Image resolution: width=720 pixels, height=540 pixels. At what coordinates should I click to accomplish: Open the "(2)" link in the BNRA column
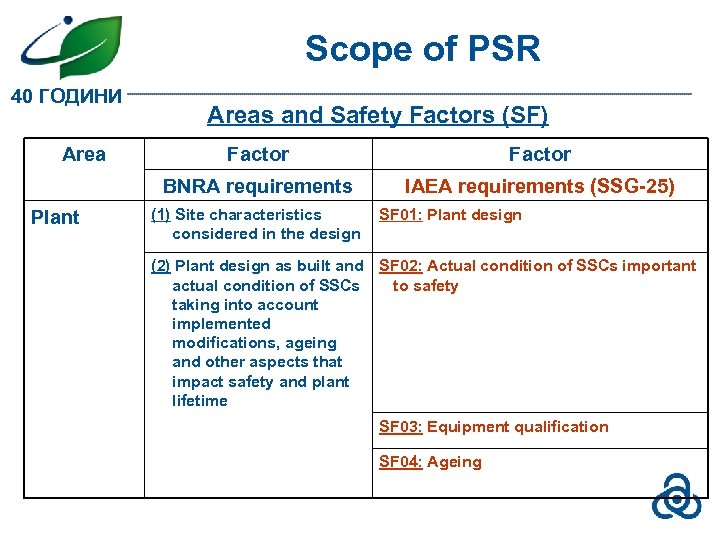(x=161, y=265)
